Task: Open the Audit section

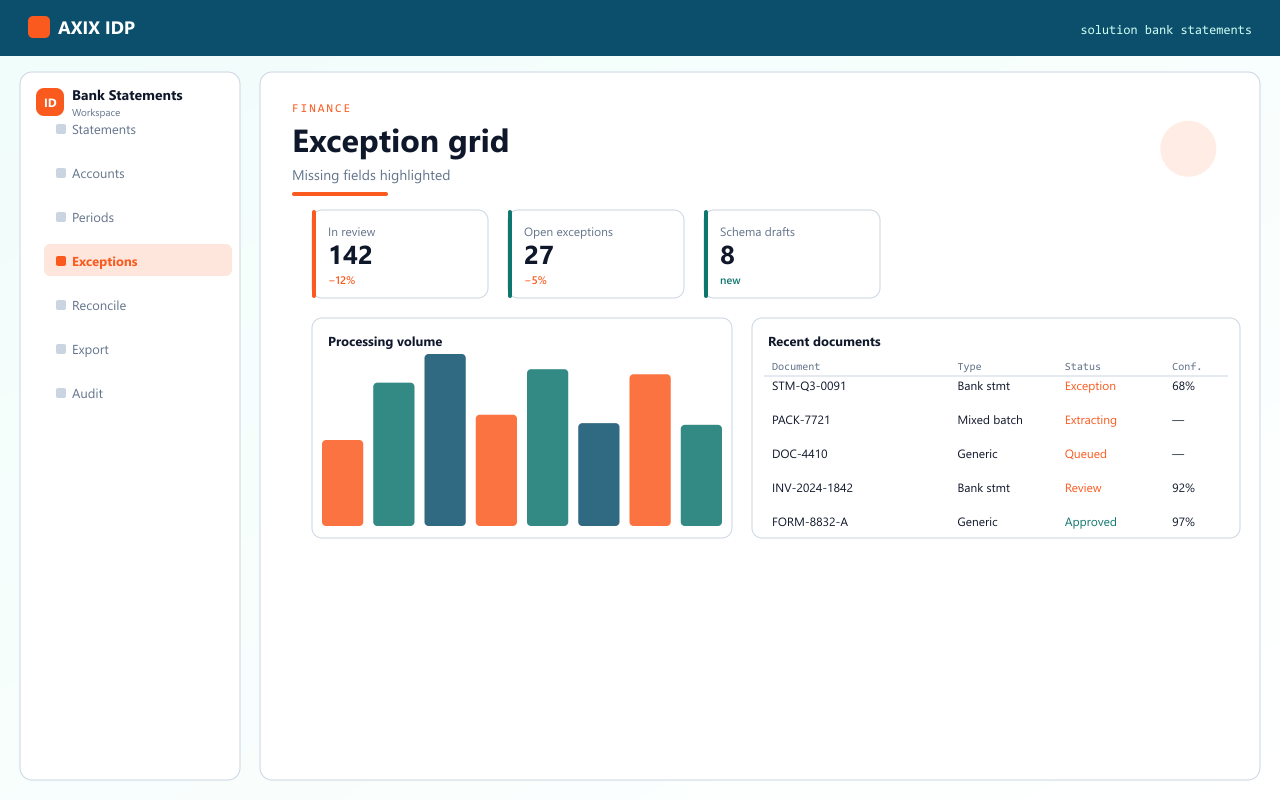Action: 138,394
